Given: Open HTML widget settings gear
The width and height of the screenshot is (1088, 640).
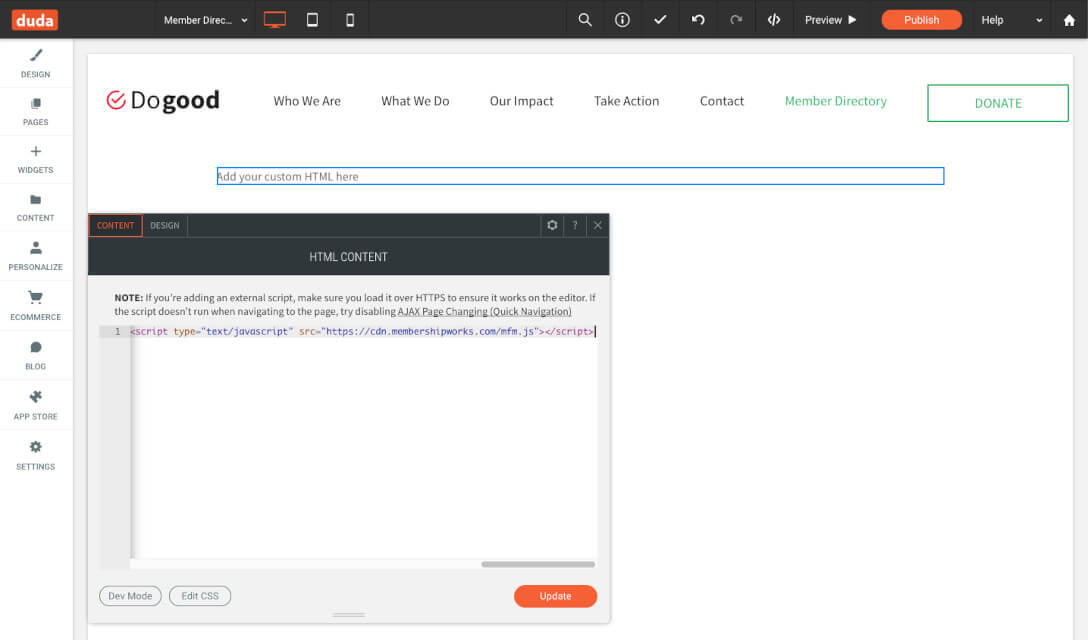Looking at the screenshot, I should (x=552, y=225).
